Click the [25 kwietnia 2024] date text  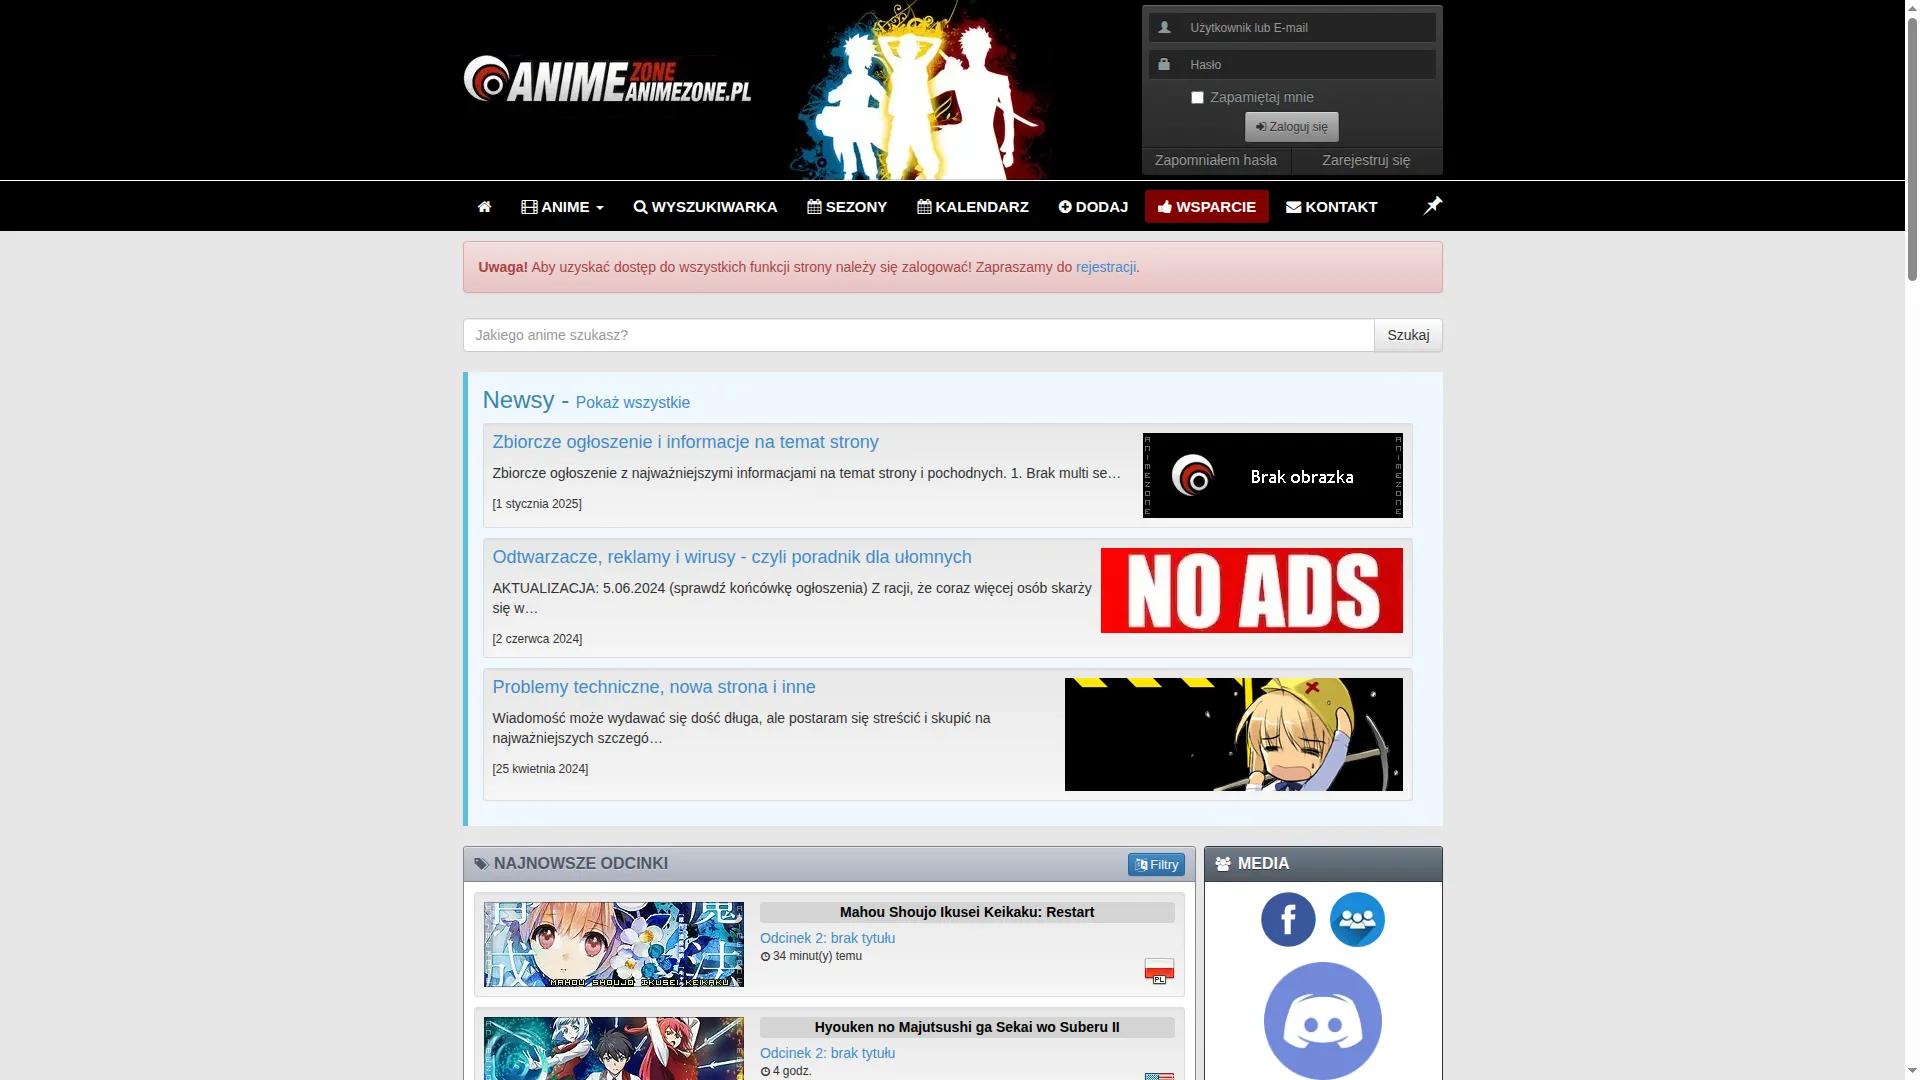(540, 769)
